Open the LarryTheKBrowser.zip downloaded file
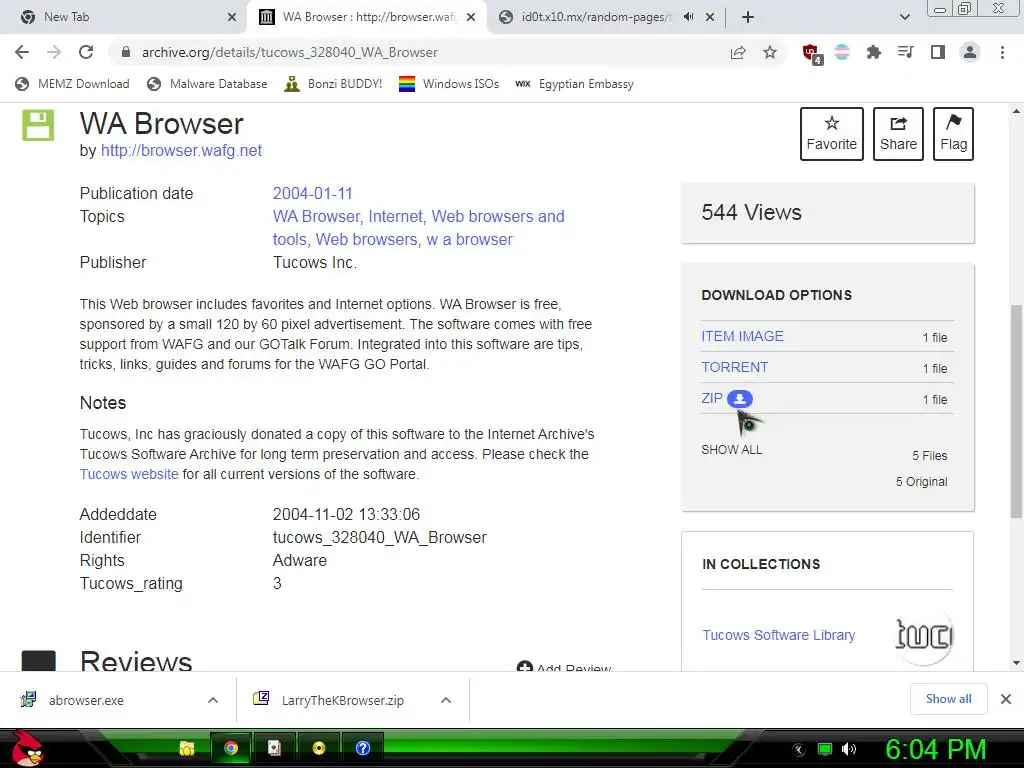 [342, 700]
